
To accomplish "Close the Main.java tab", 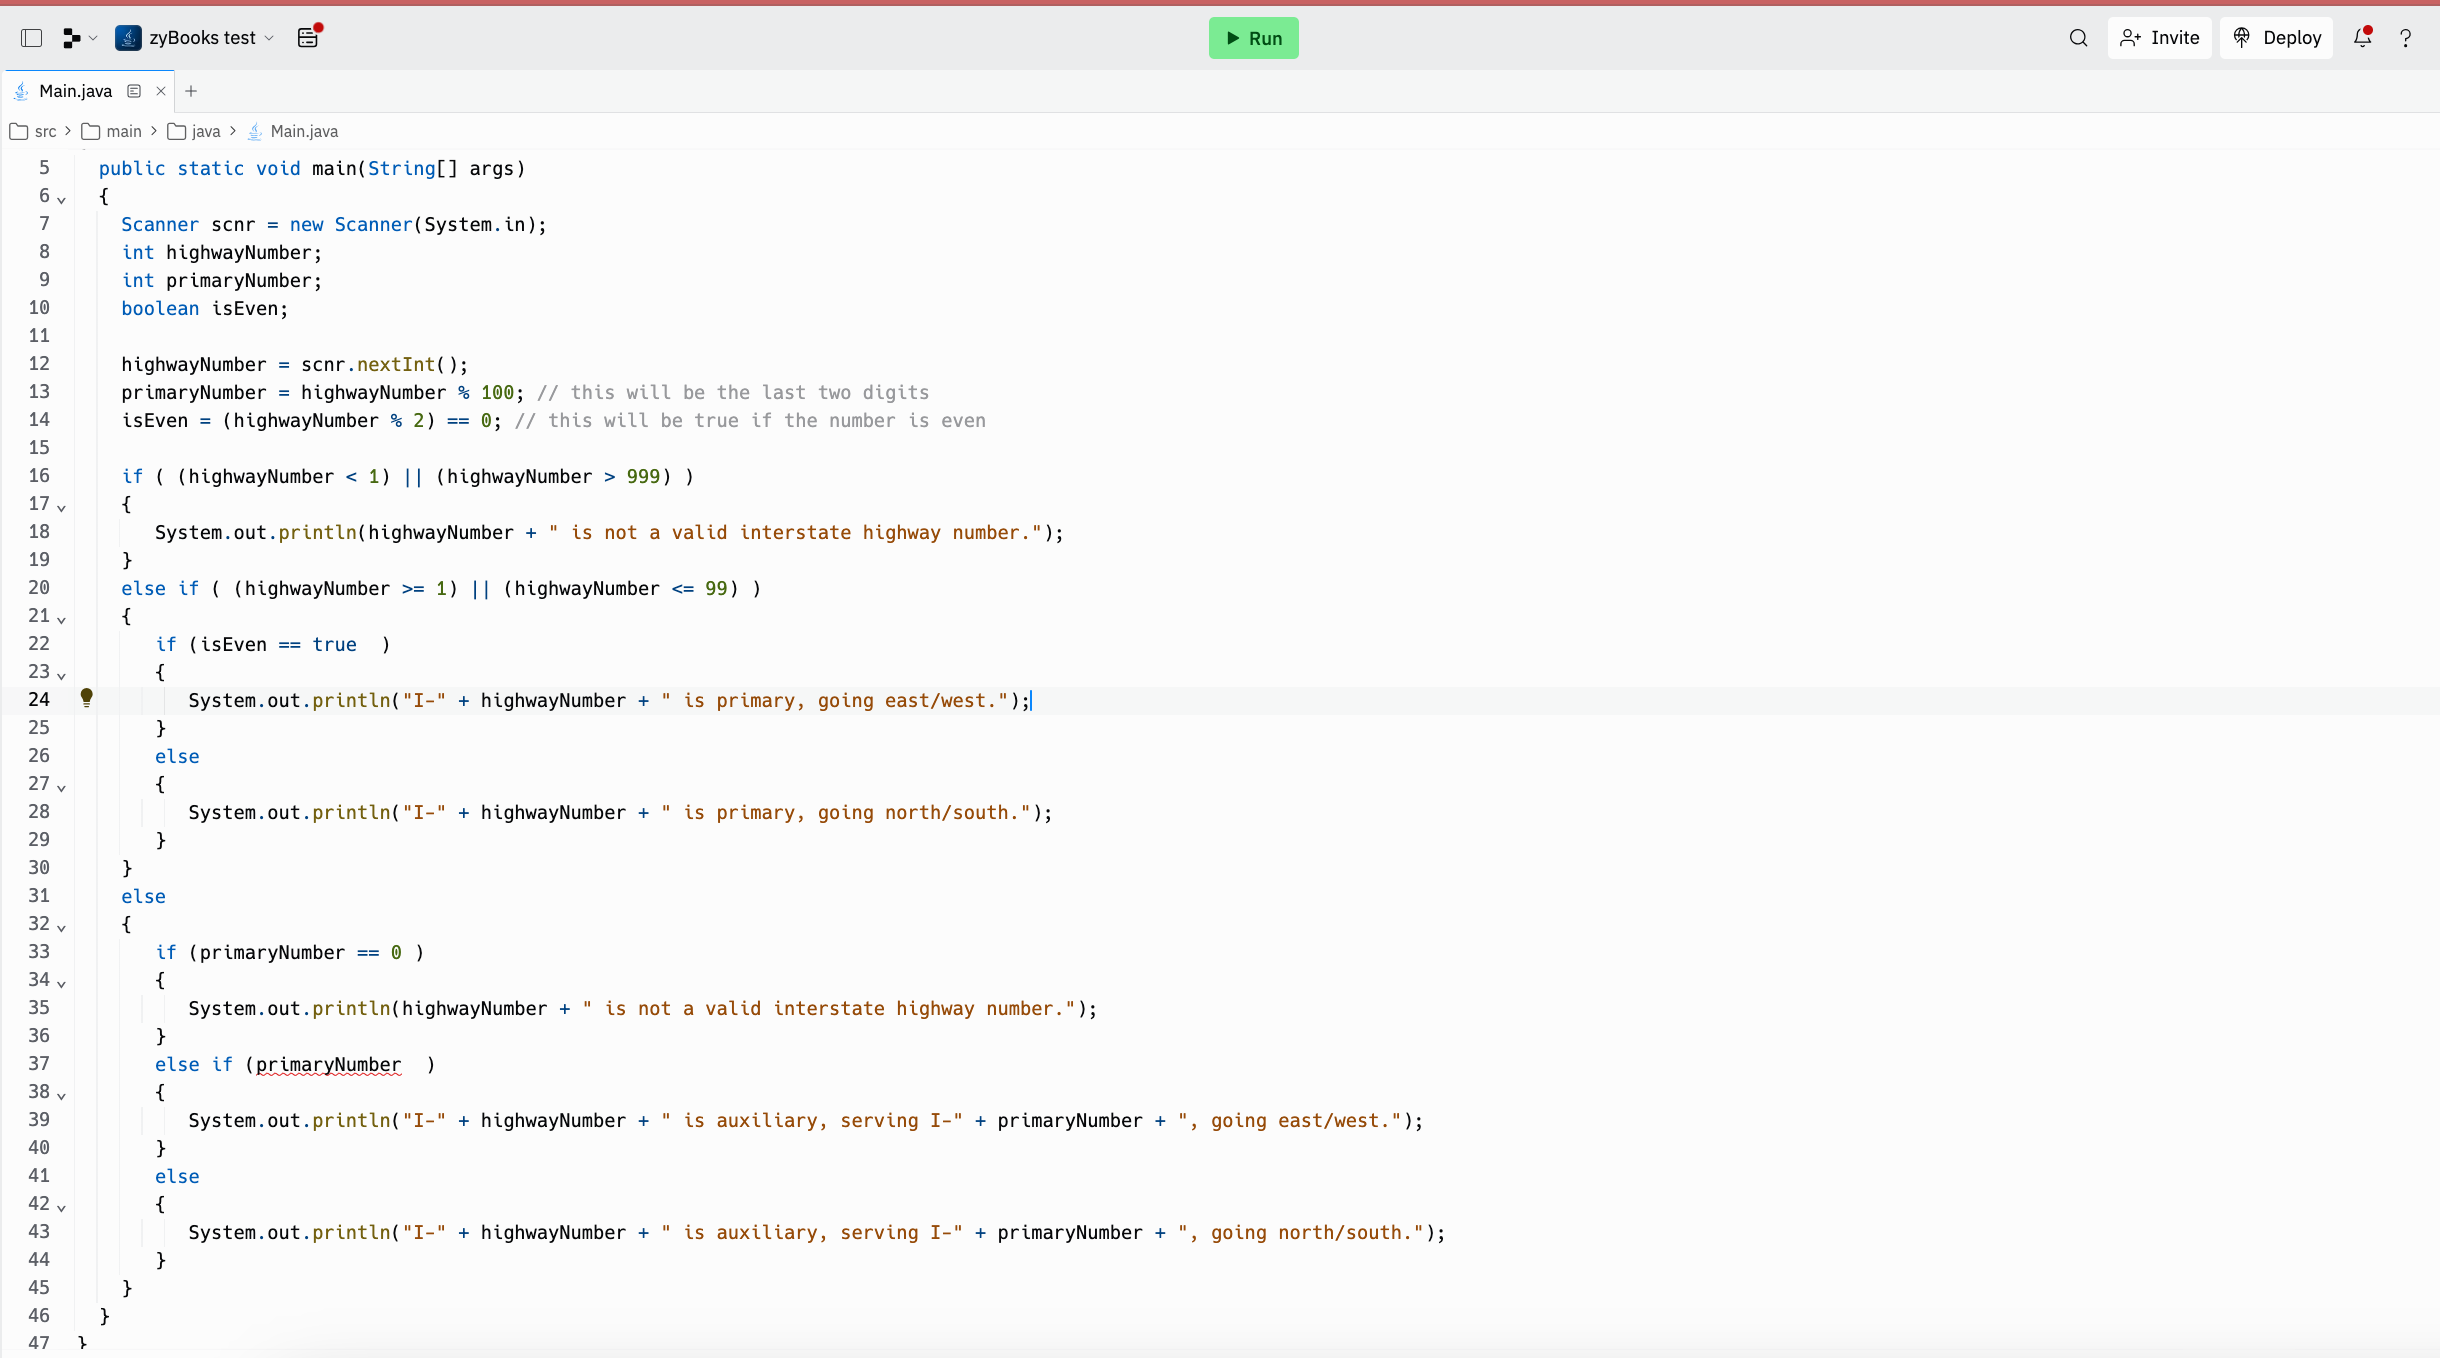I will pyautogui.click(x=161, y=90).
